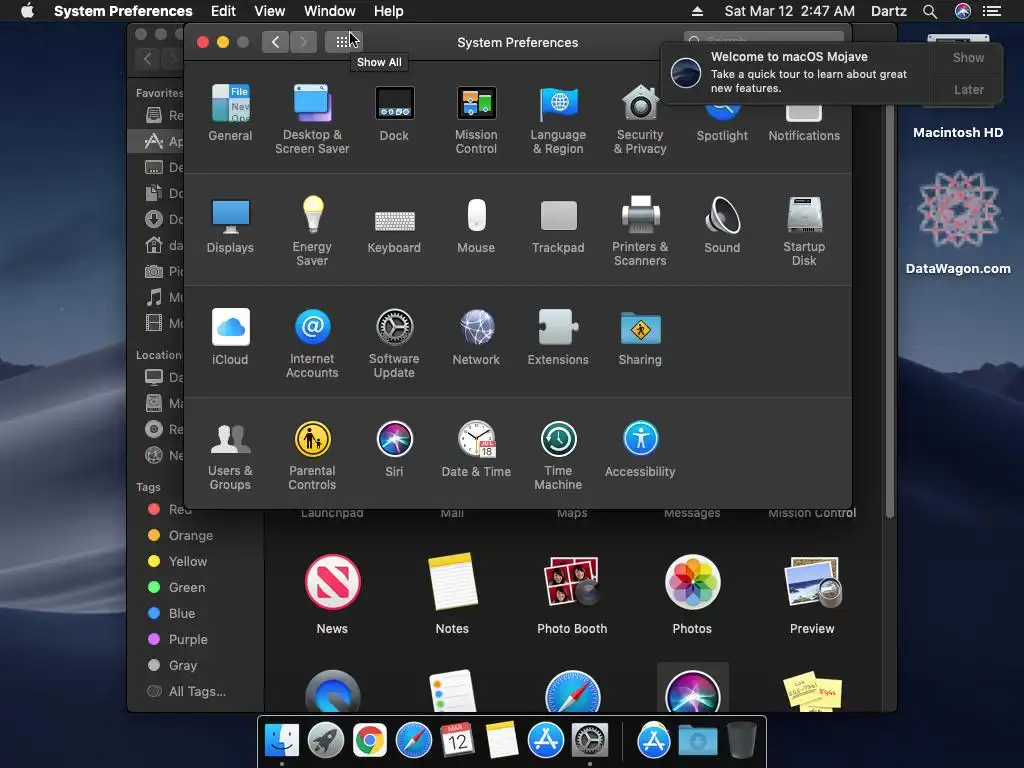The height and width of the screenshot is (768, 1024).
Task: Open Desktop & Screen Saver preferences
Action: click(312, 119)
